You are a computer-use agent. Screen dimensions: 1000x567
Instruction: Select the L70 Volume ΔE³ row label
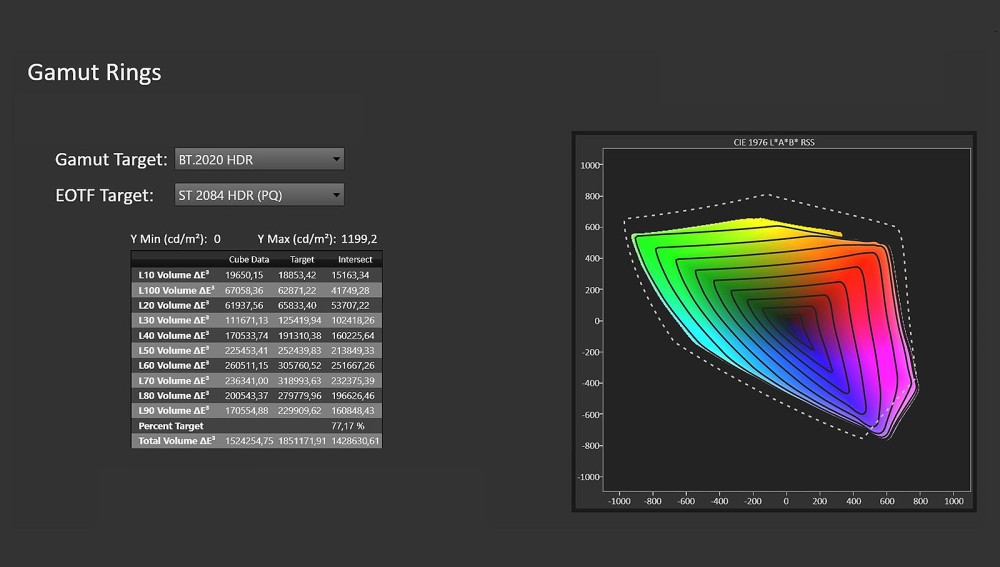173,381
